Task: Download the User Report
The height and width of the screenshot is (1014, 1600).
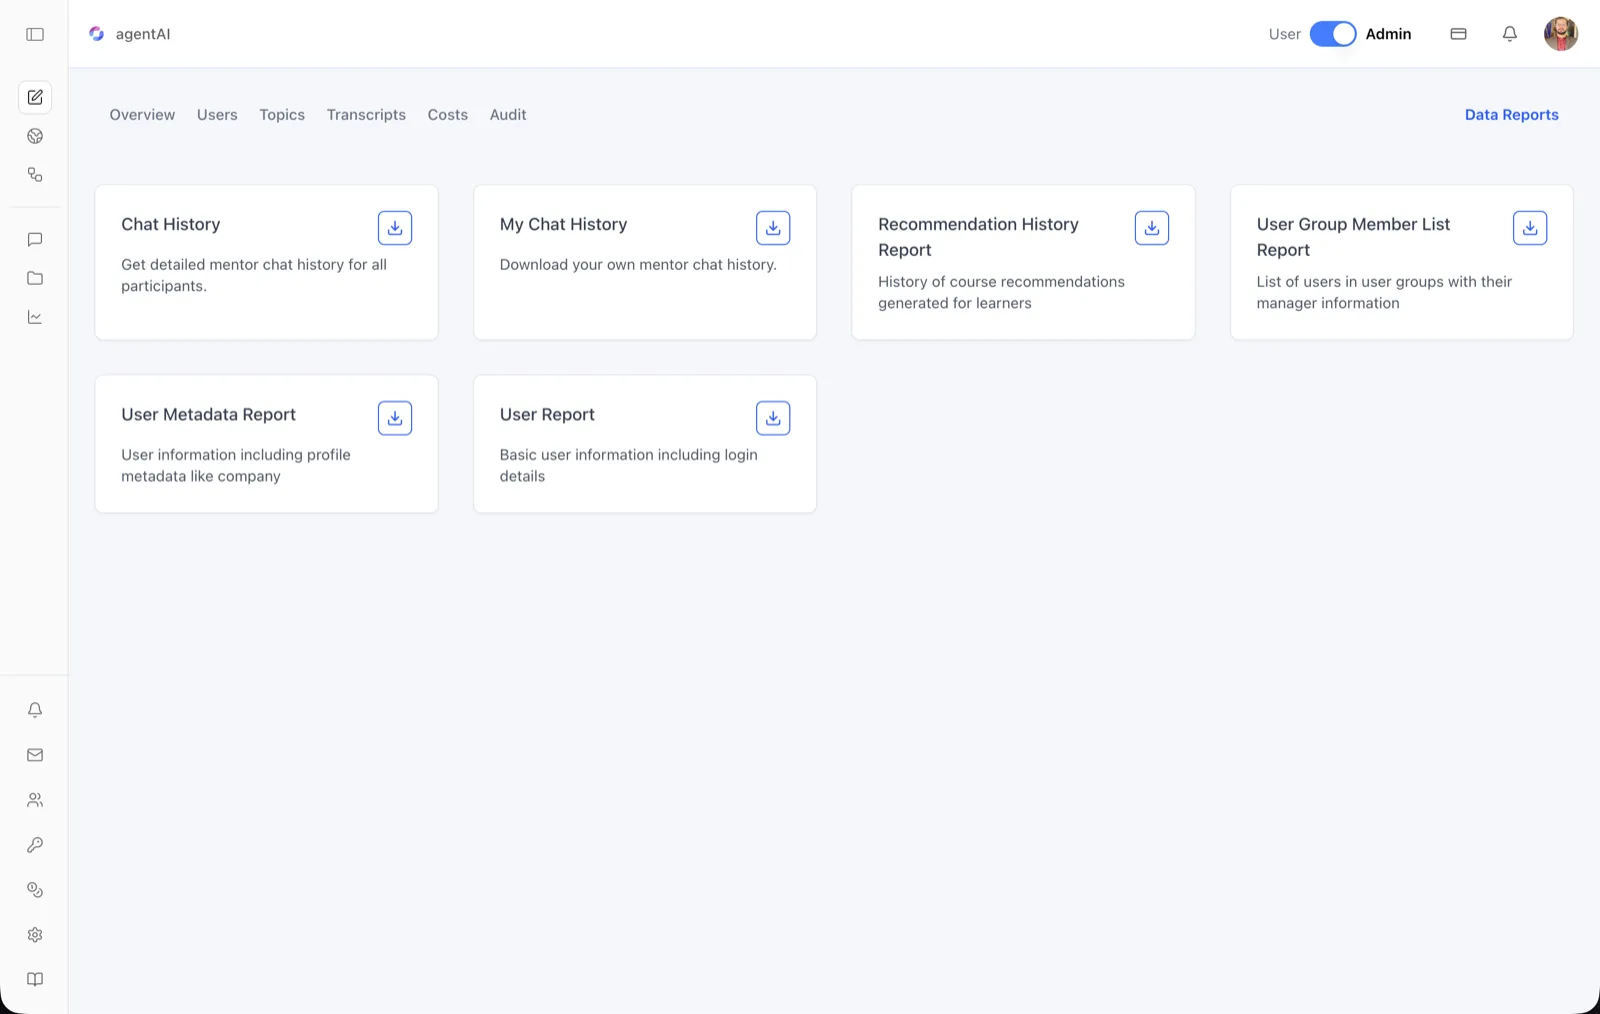Action: (773, 418)
